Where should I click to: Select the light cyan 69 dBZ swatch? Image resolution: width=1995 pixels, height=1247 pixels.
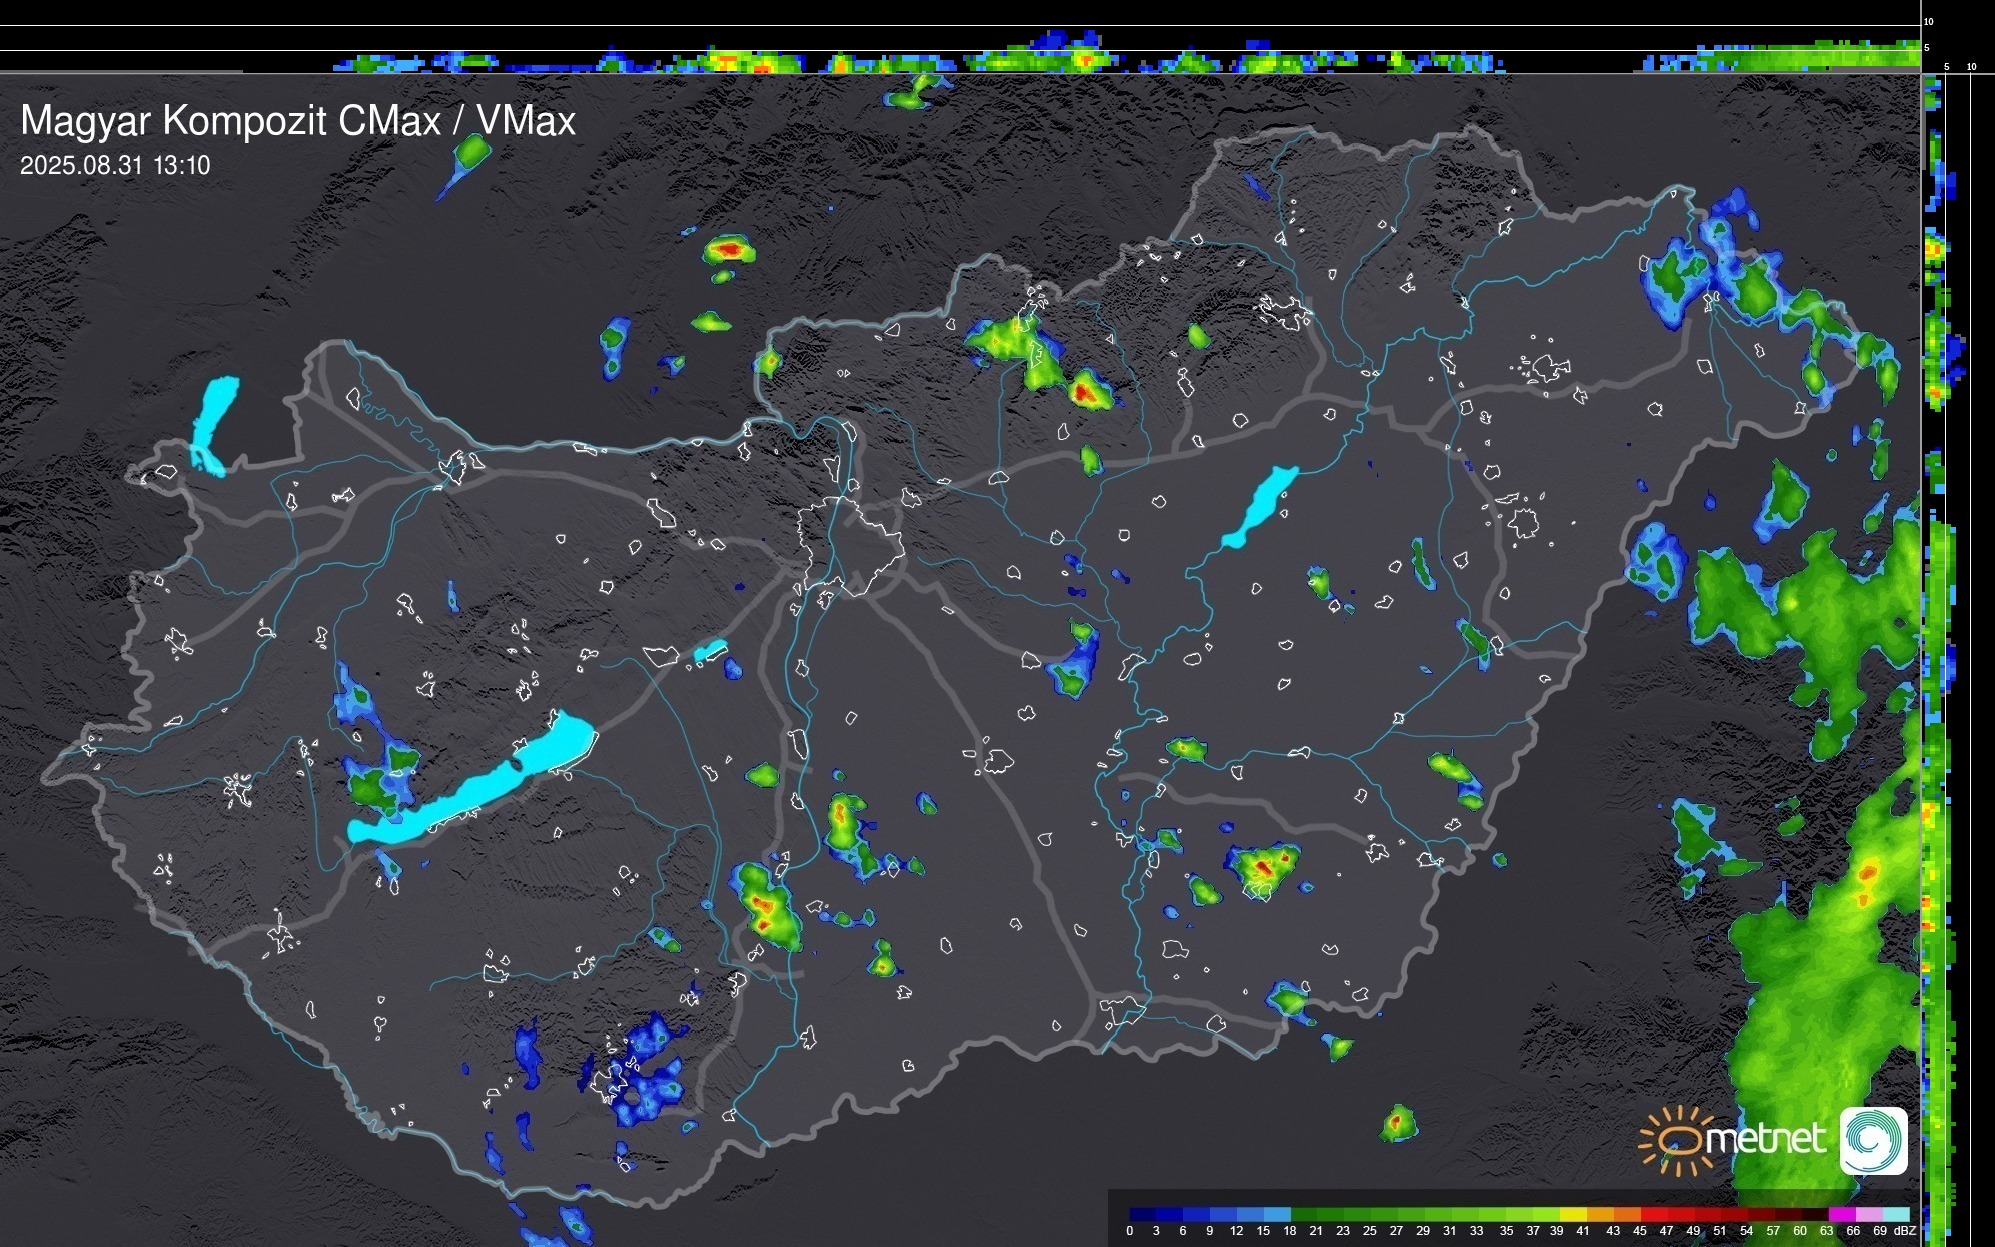tap(1895, 1214)
